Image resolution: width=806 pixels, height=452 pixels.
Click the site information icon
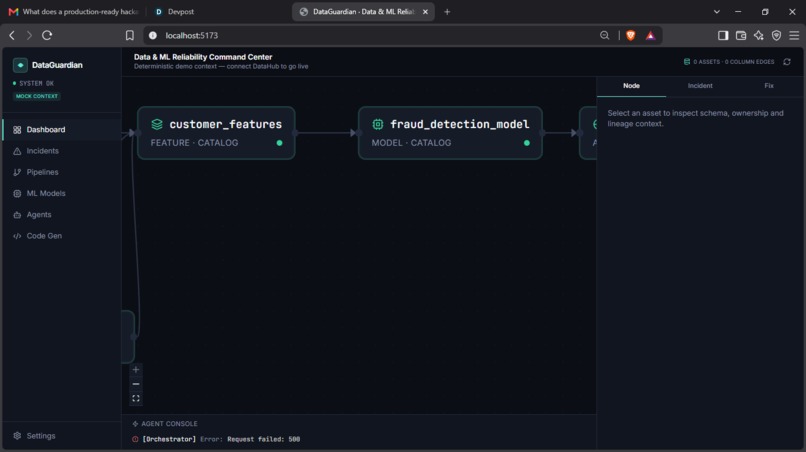point(153,35)
